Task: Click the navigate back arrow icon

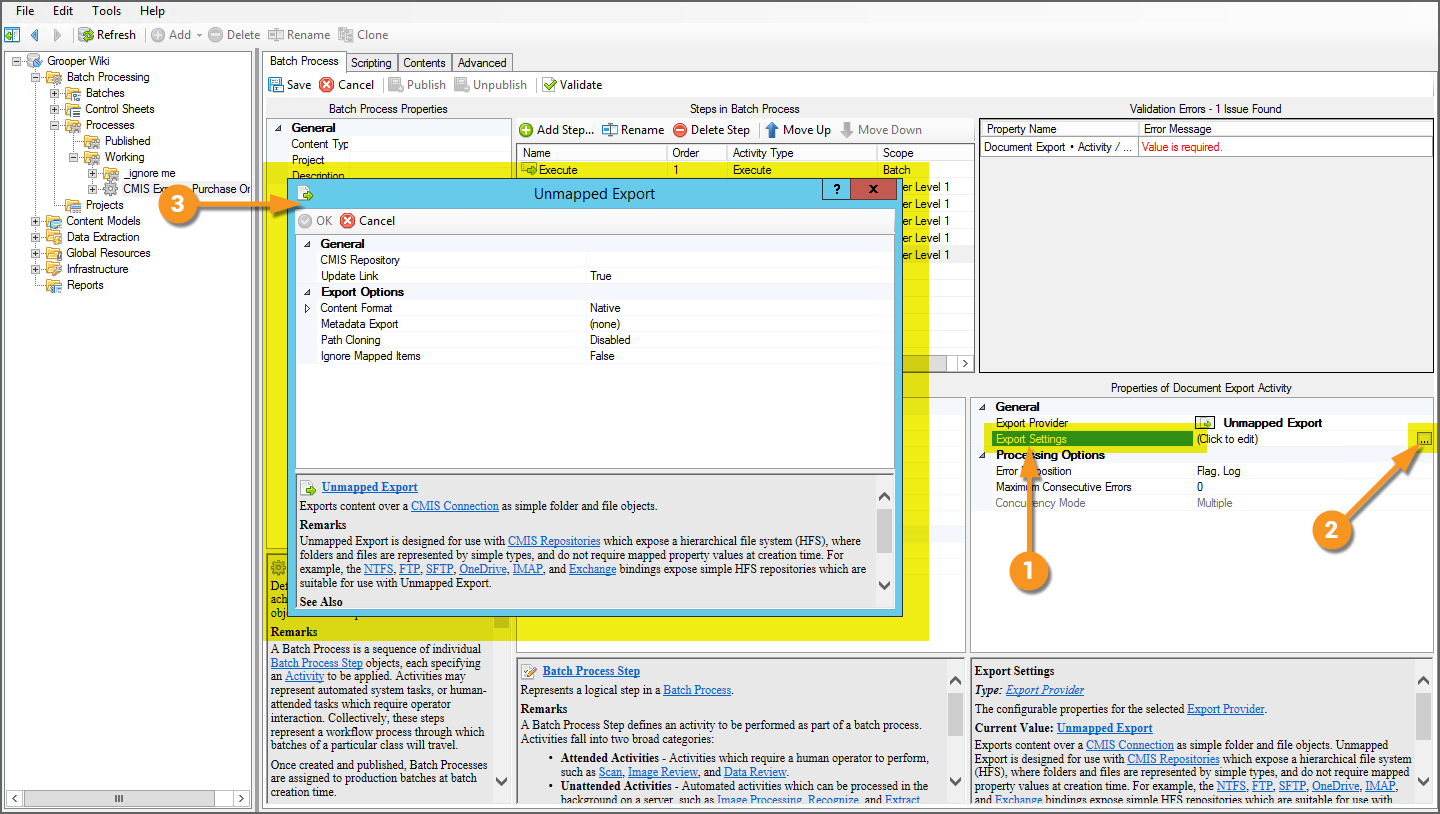Action: pos(34,35)
